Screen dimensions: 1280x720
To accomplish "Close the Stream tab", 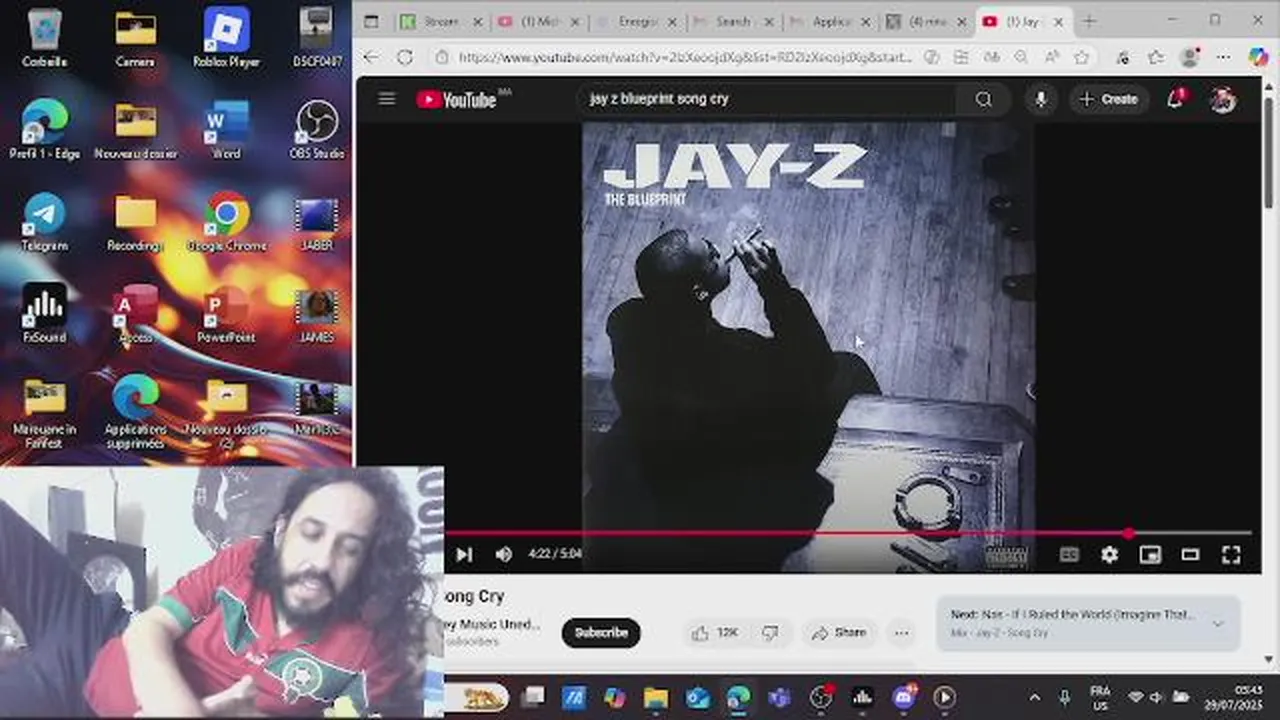I will [x=477, y=21].
